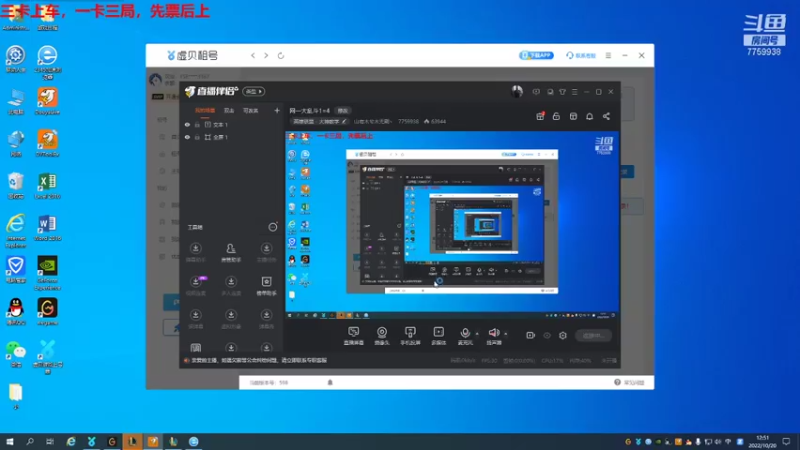Click the room number 7759938 in the companion
The image size is (800, 450).
(408, 121)
